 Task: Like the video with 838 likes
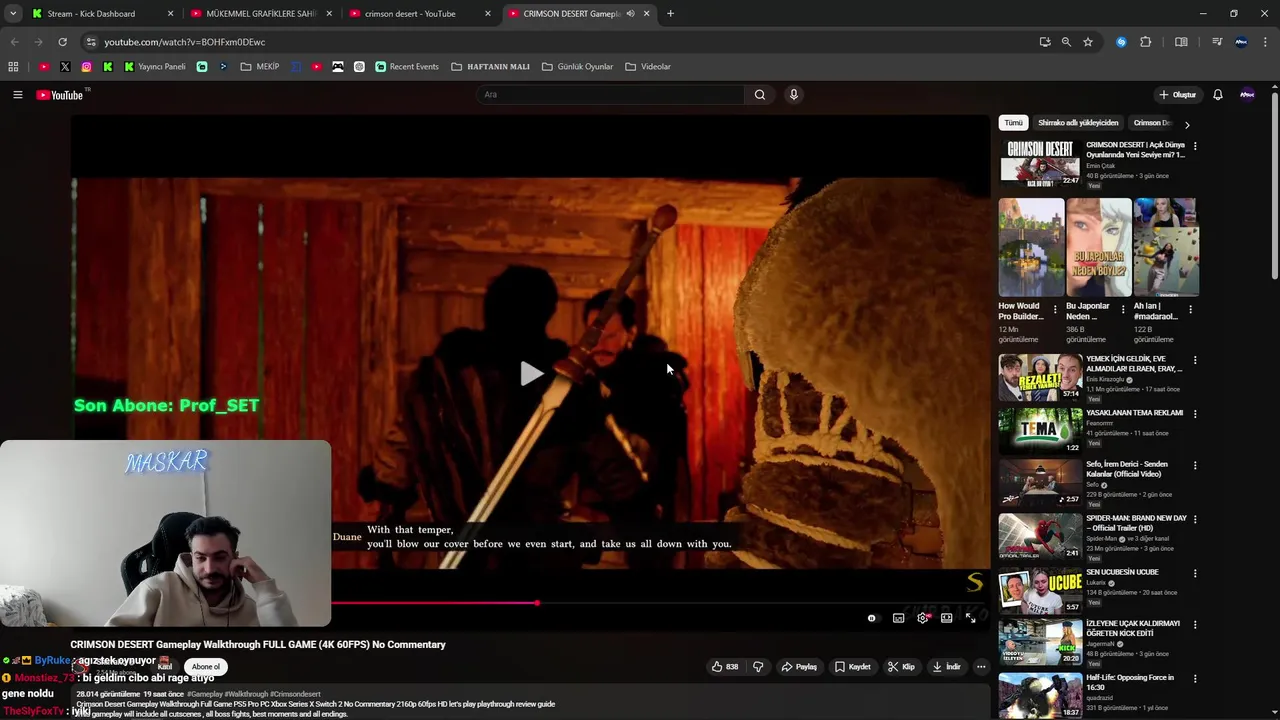pos(725,667)
